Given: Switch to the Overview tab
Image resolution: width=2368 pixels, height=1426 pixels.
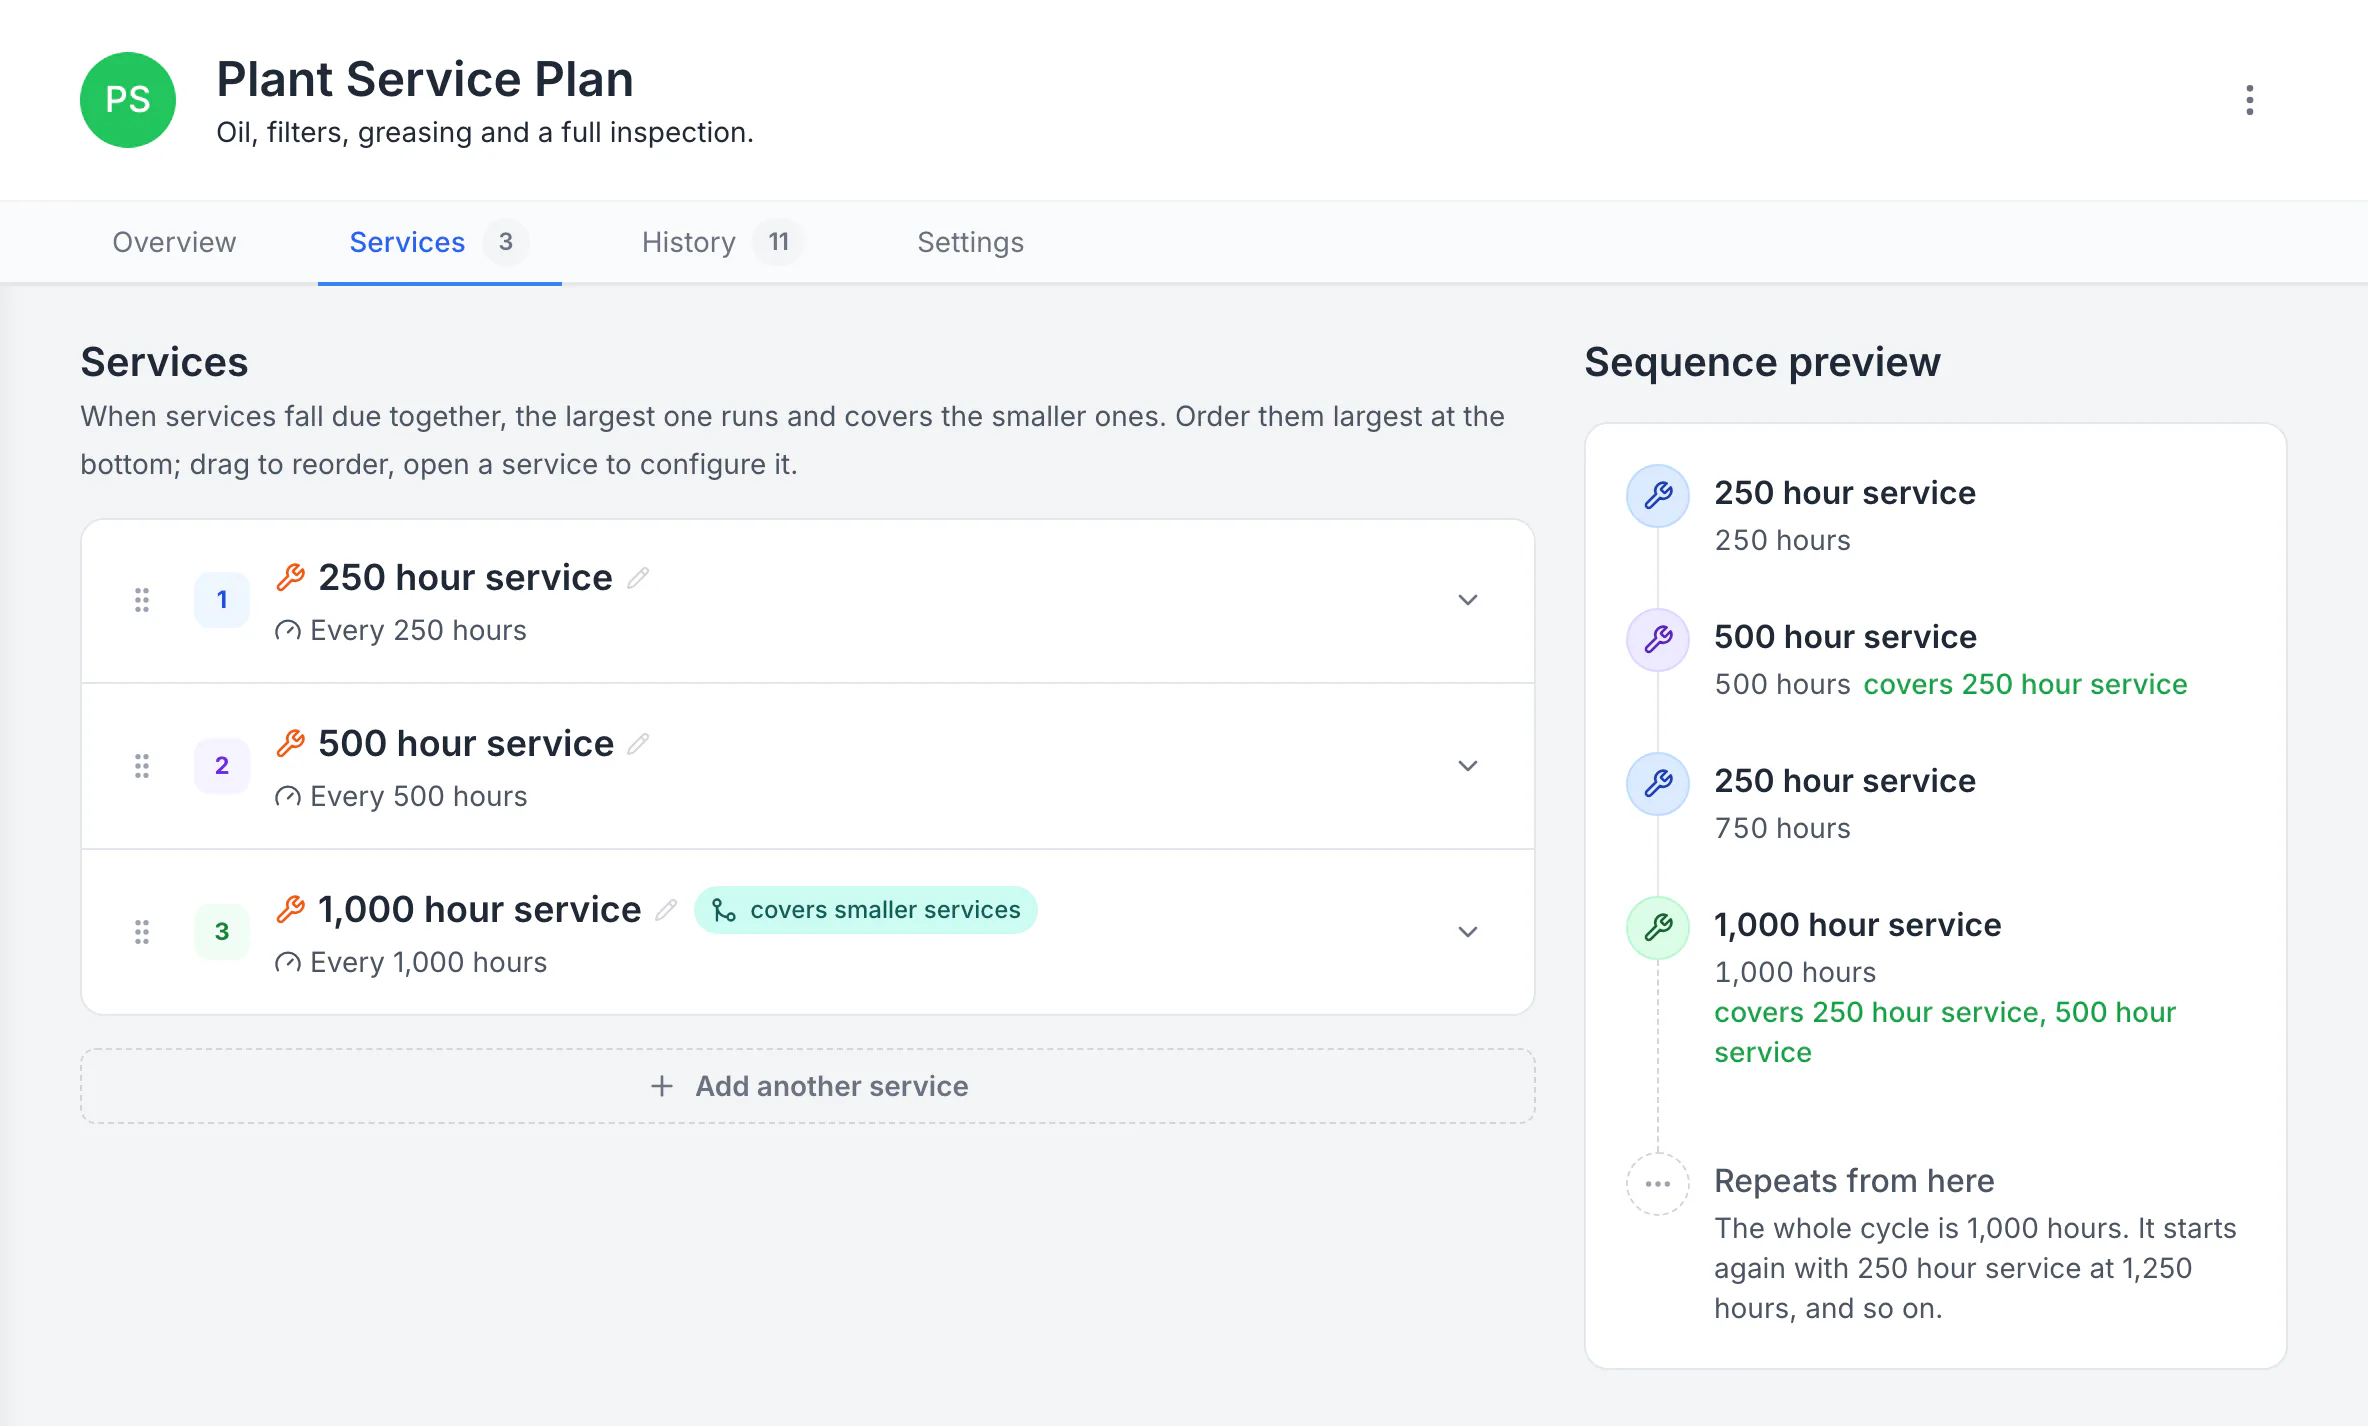Looking at the screenshot, I should point(174,242).
